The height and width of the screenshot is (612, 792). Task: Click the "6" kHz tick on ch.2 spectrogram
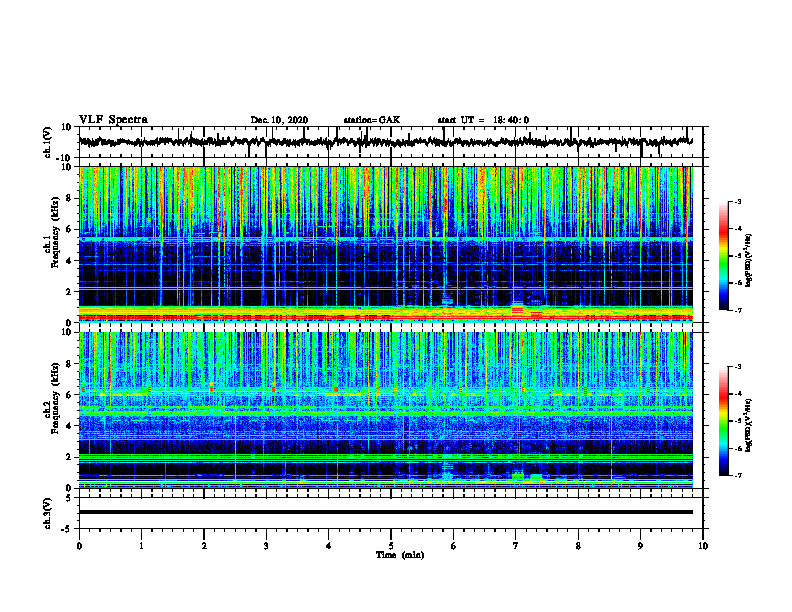click(x=69, y=395)
